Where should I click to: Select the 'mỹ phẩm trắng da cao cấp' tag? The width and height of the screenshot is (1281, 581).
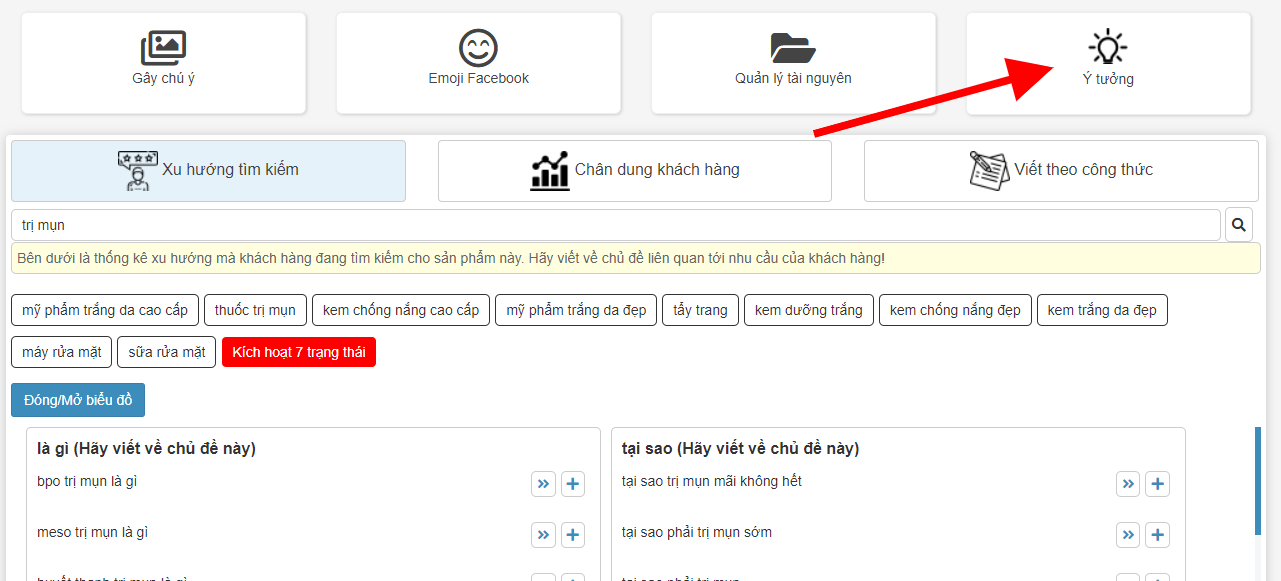point(105,310)
